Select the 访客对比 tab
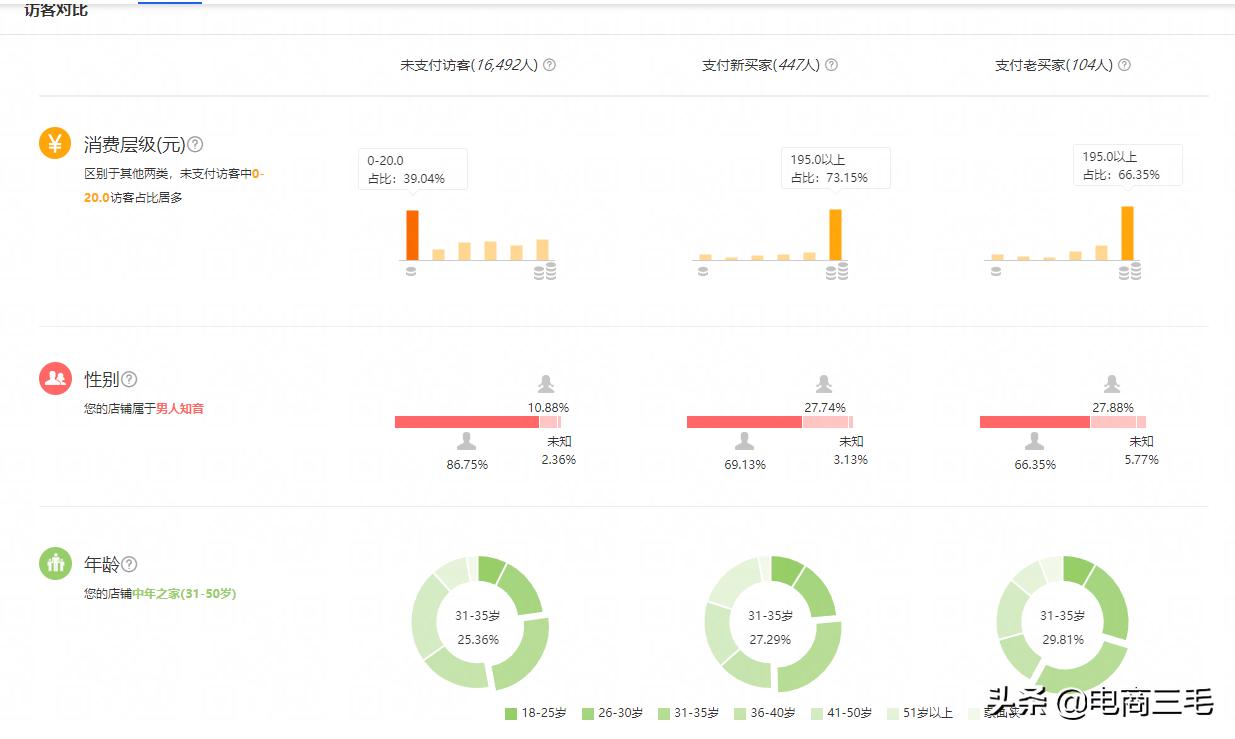The image size is (1235, 739). click(x=56, y=10)
